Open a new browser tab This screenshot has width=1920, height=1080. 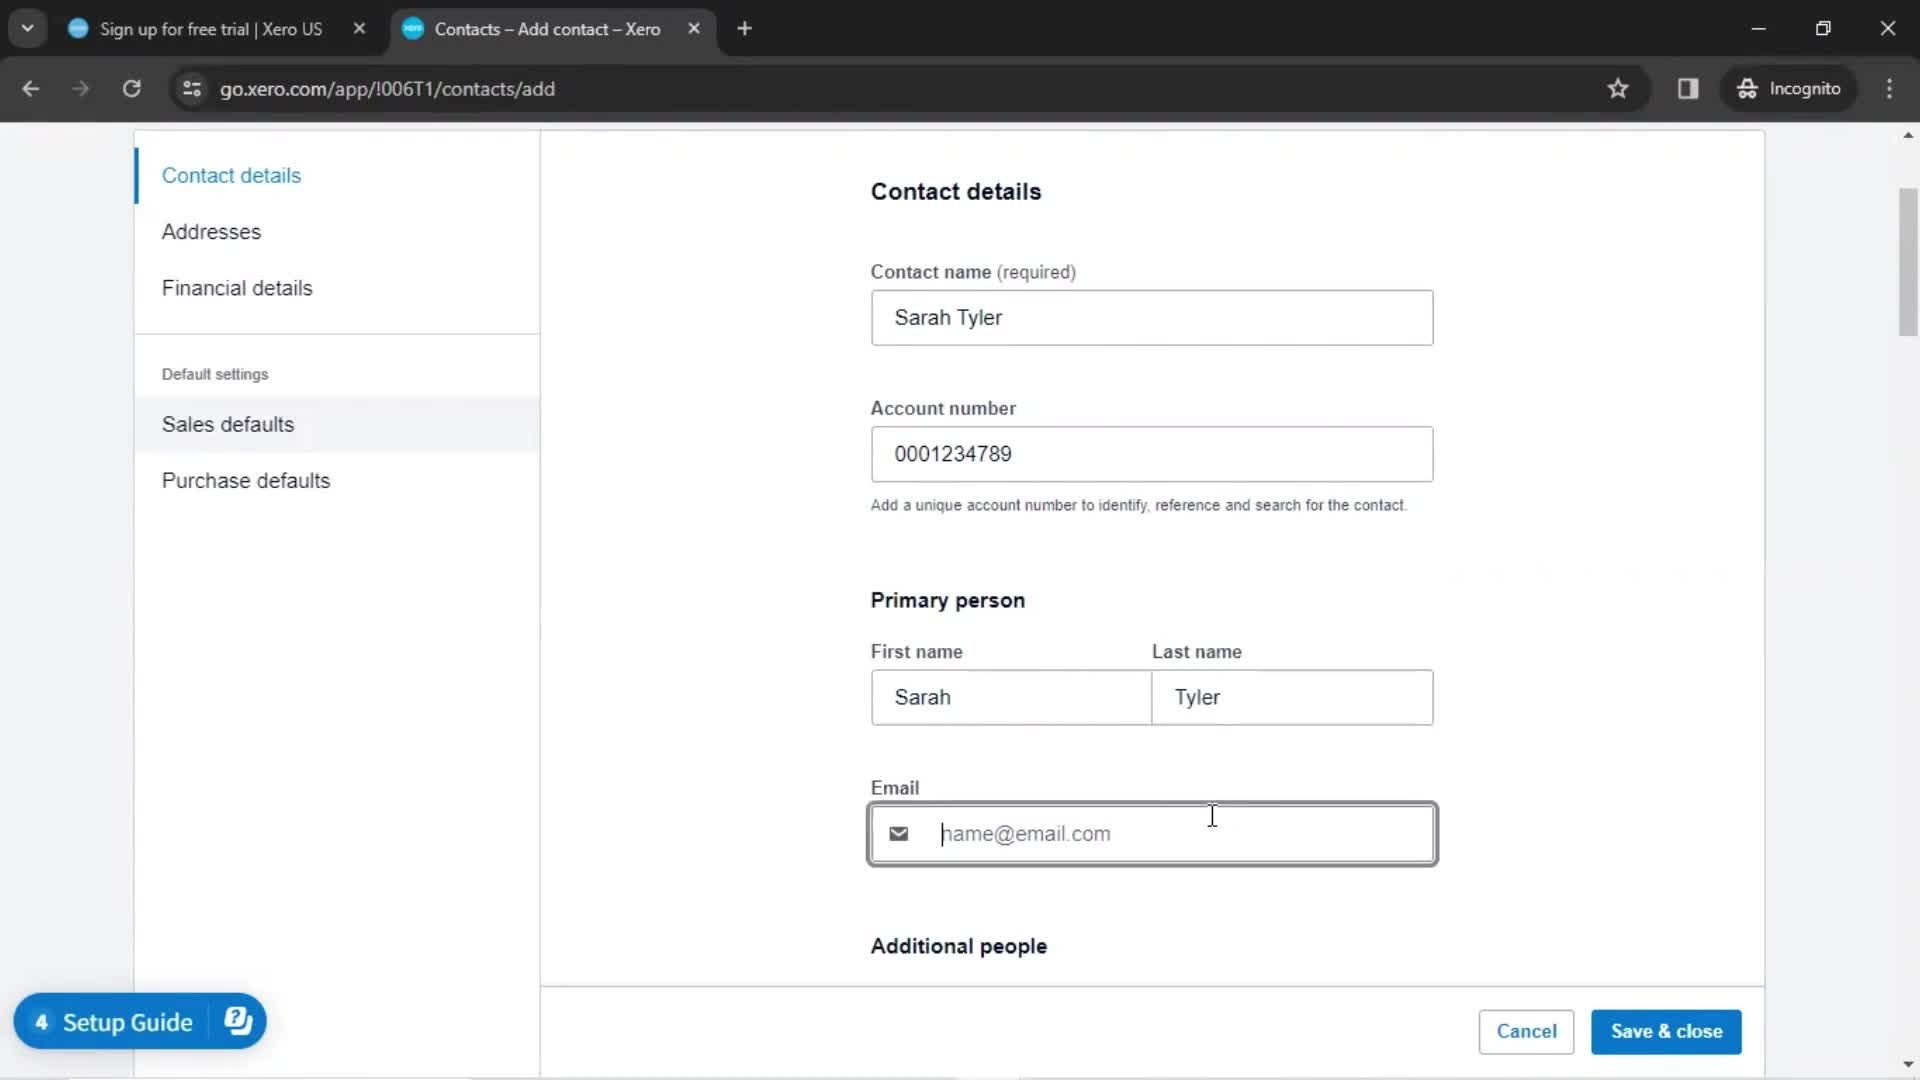pos(744,29)
